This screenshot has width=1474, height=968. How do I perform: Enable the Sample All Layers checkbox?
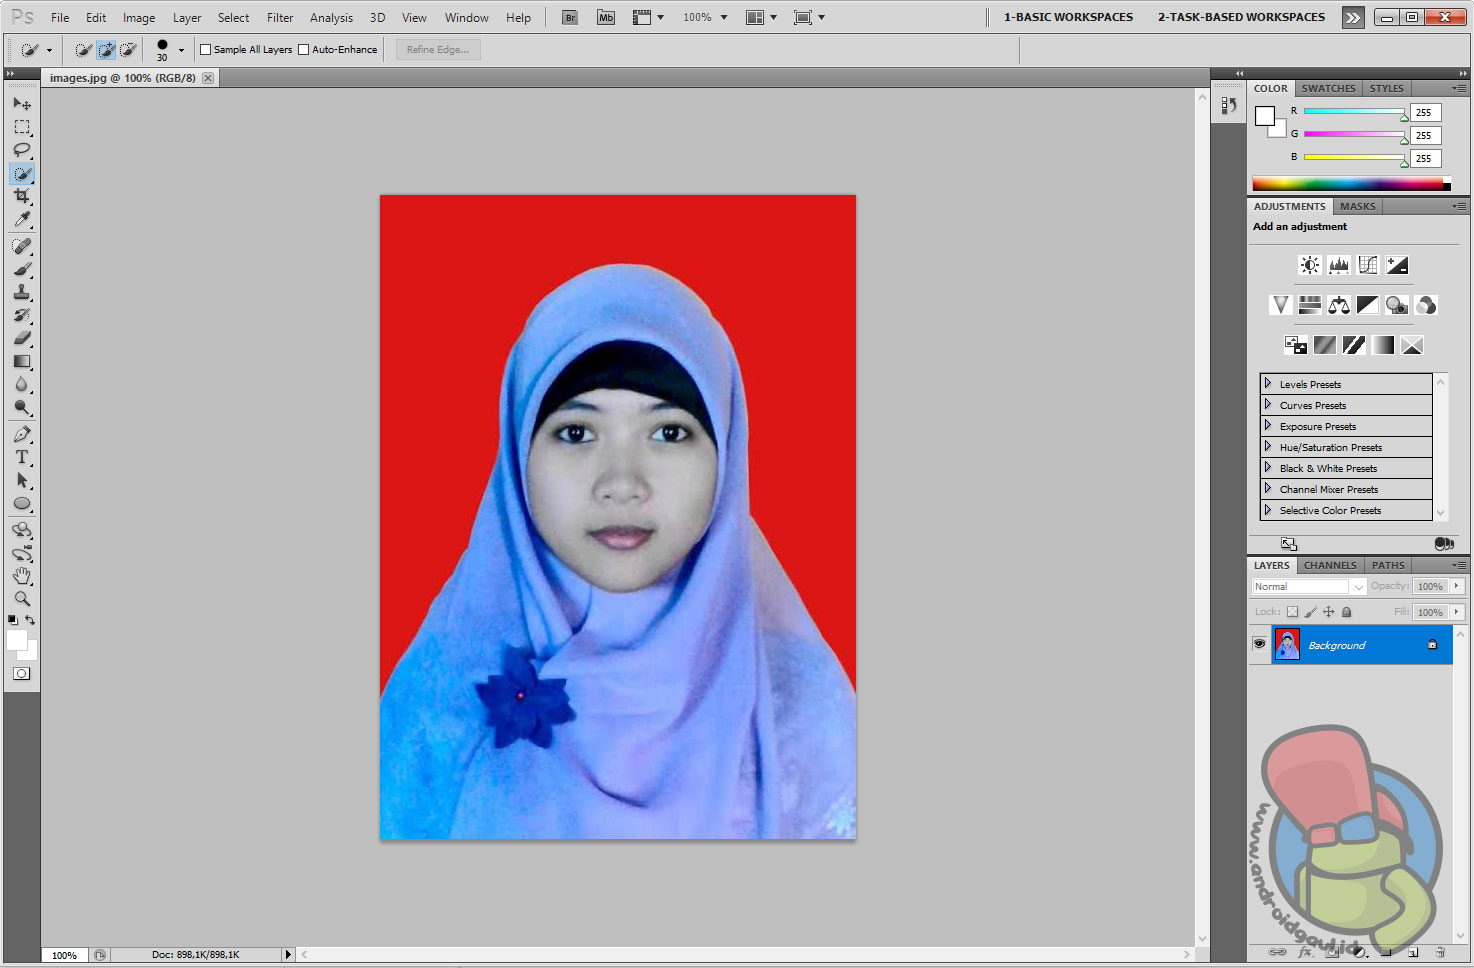point(205,48)
